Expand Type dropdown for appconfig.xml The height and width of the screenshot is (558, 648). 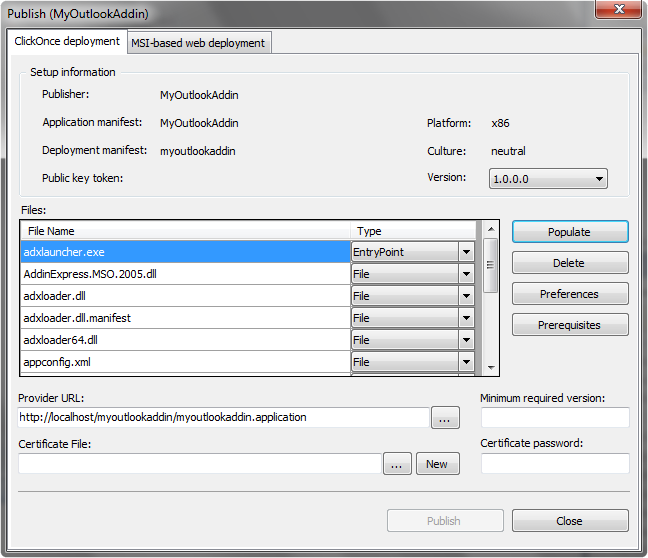coord(467,362)
